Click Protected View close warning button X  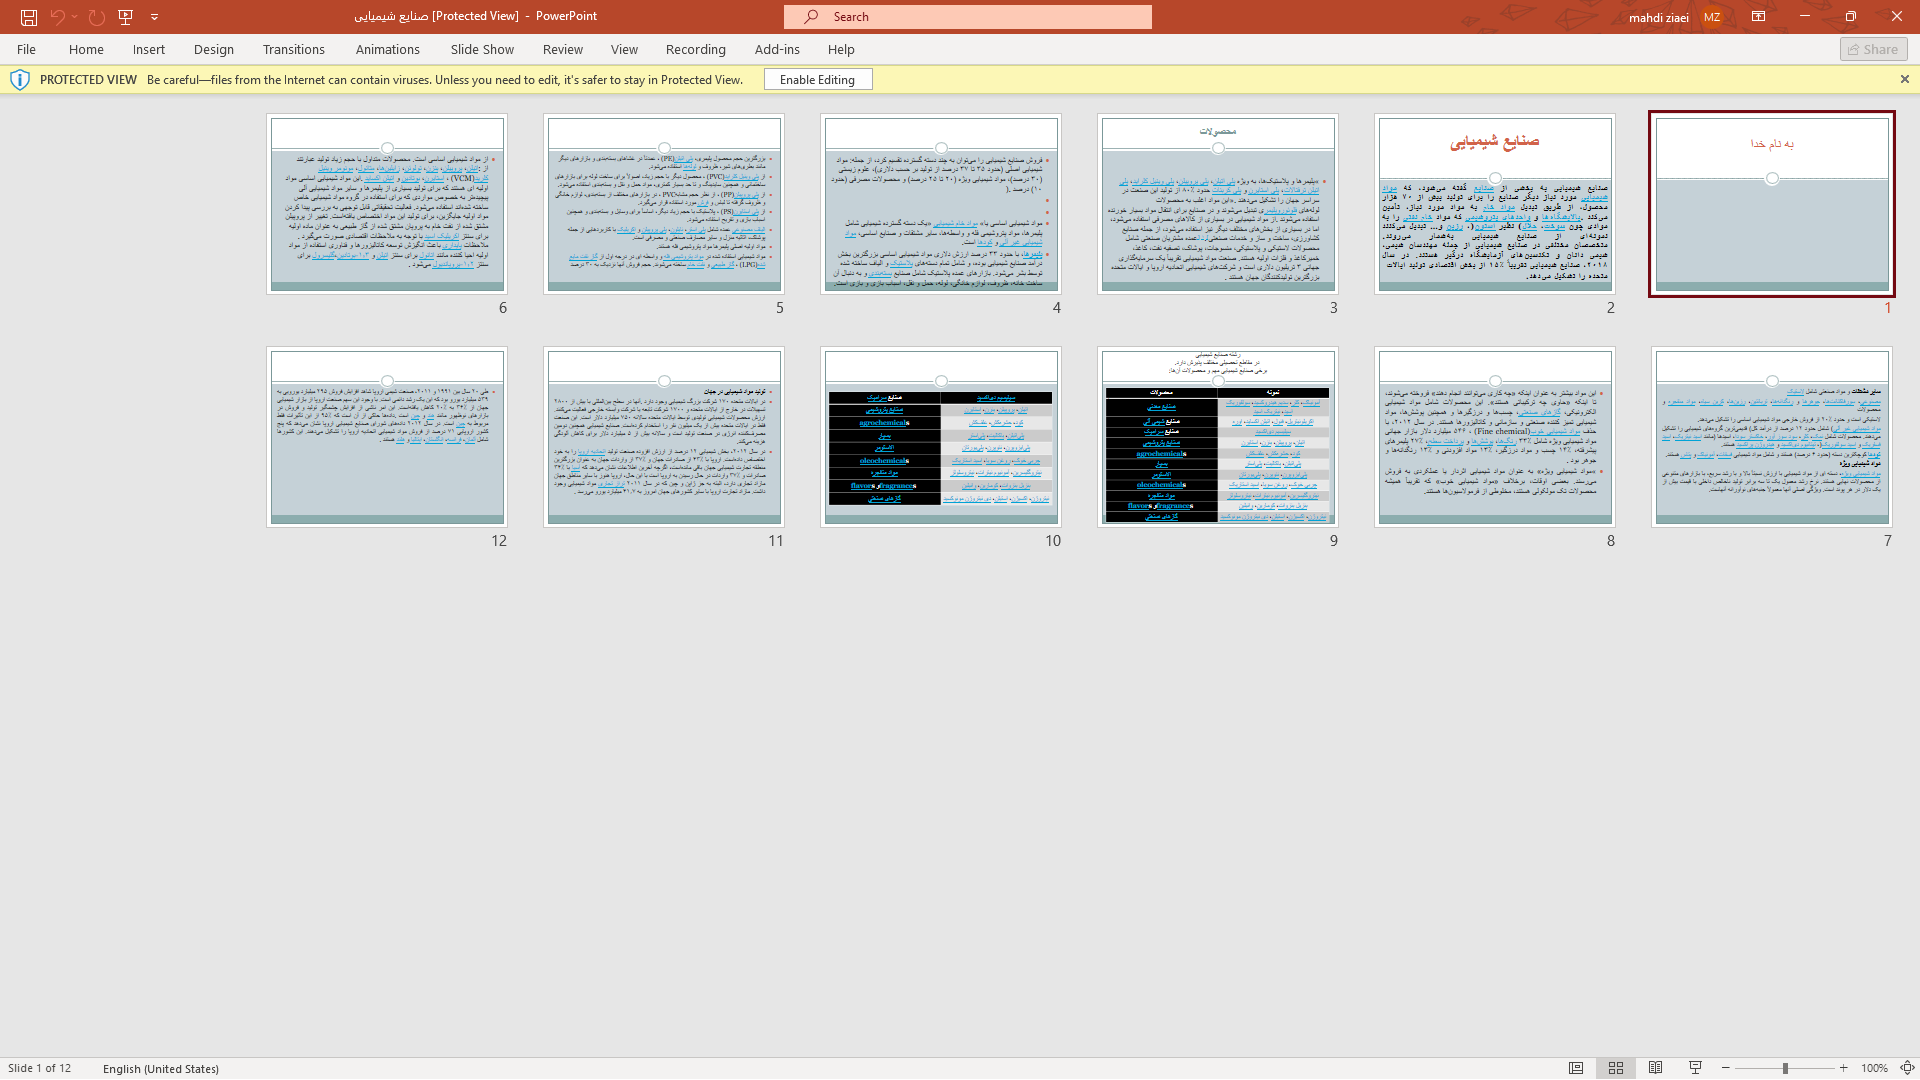click(x=1905, y=79)
